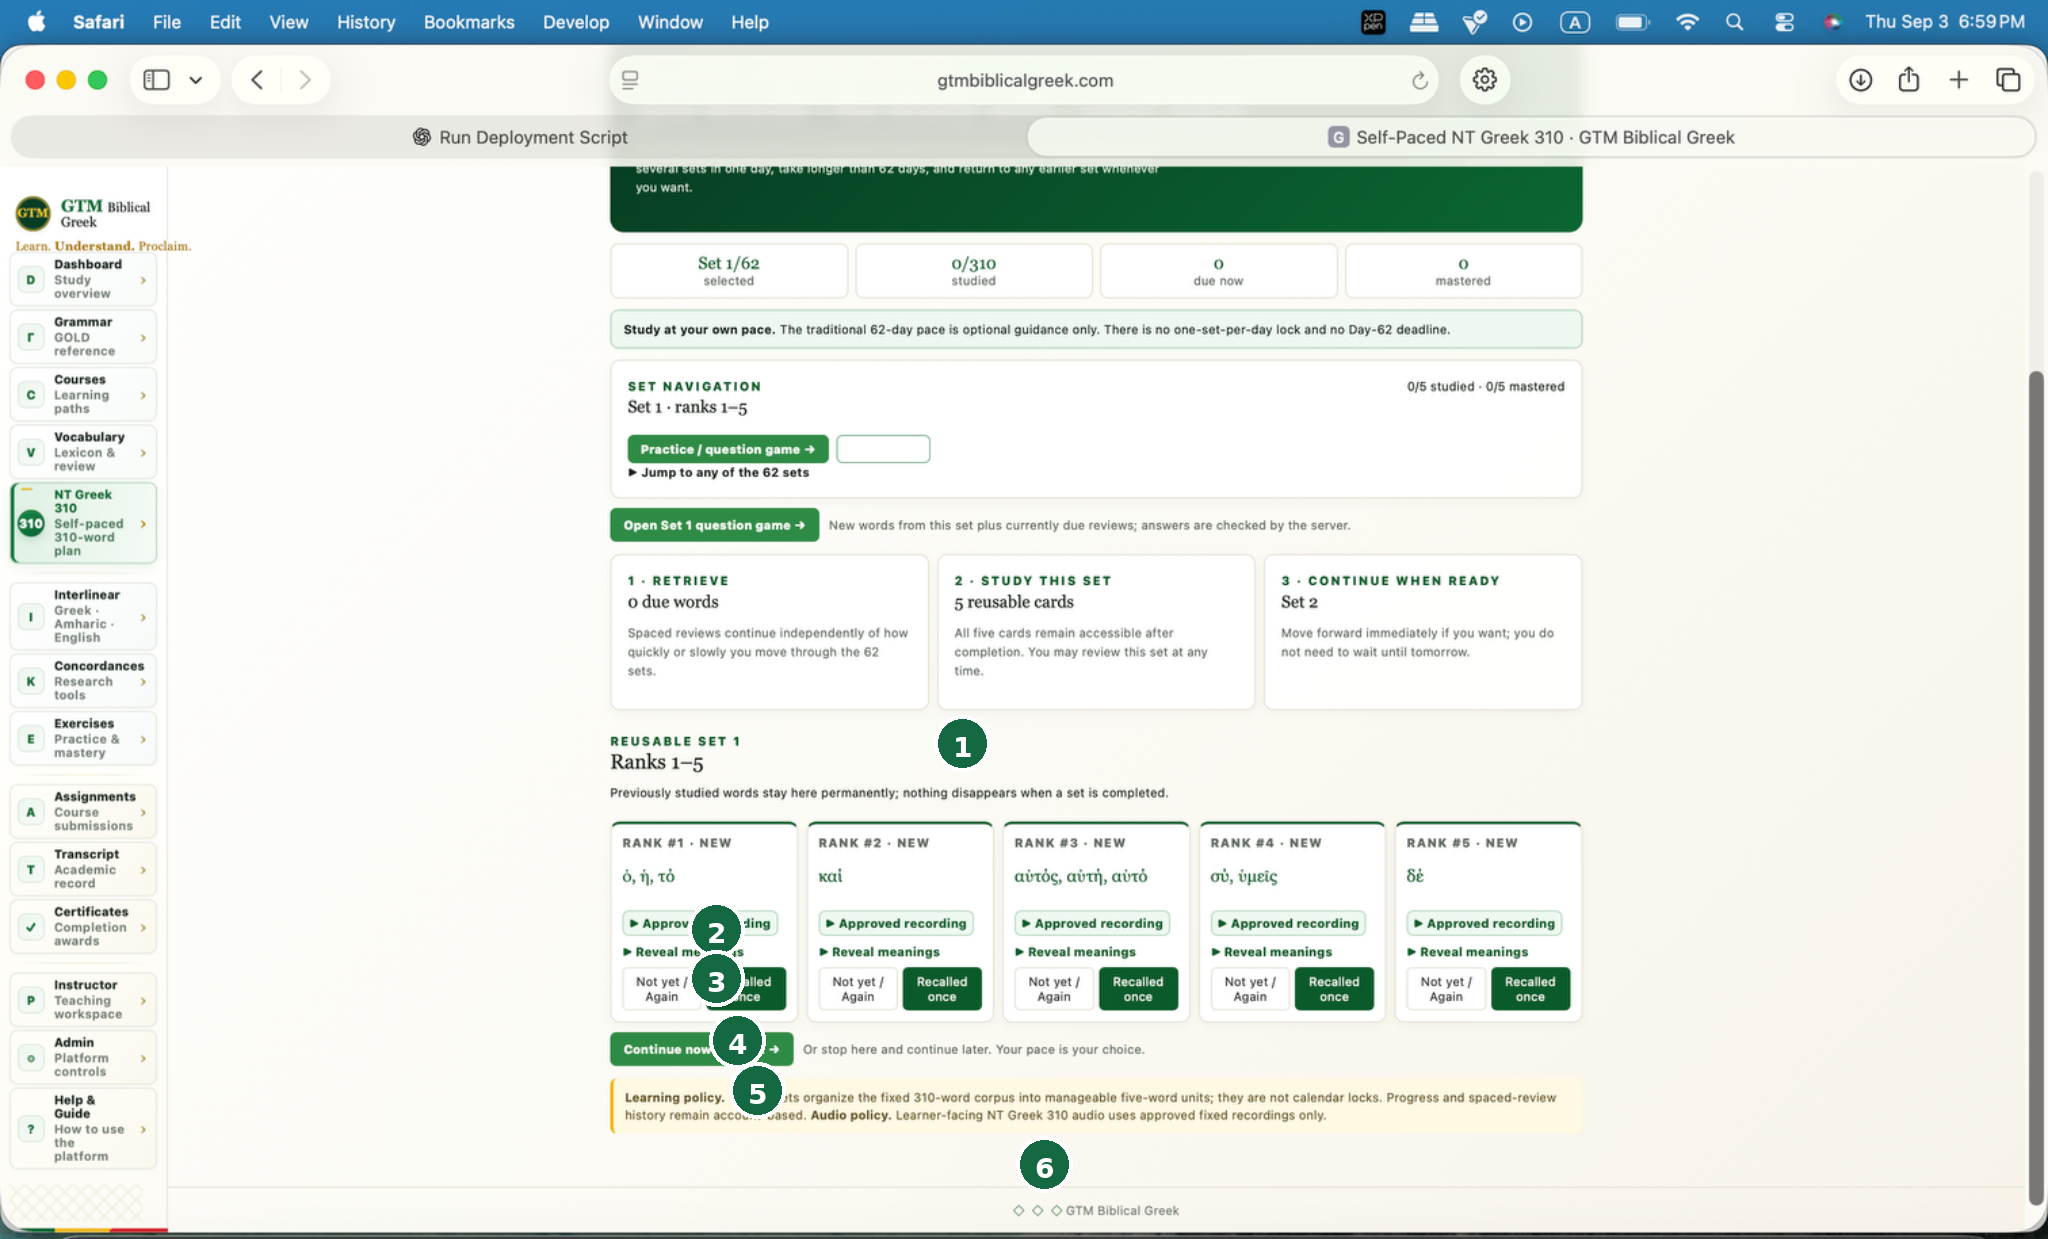Go back to the previous page

[257, 80]
